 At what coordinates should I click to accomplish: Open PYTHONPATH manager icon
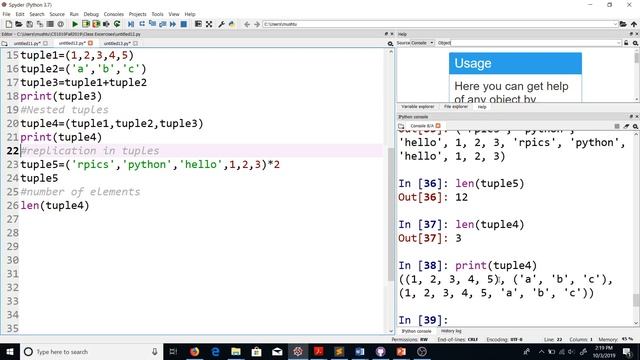(232, 24)
